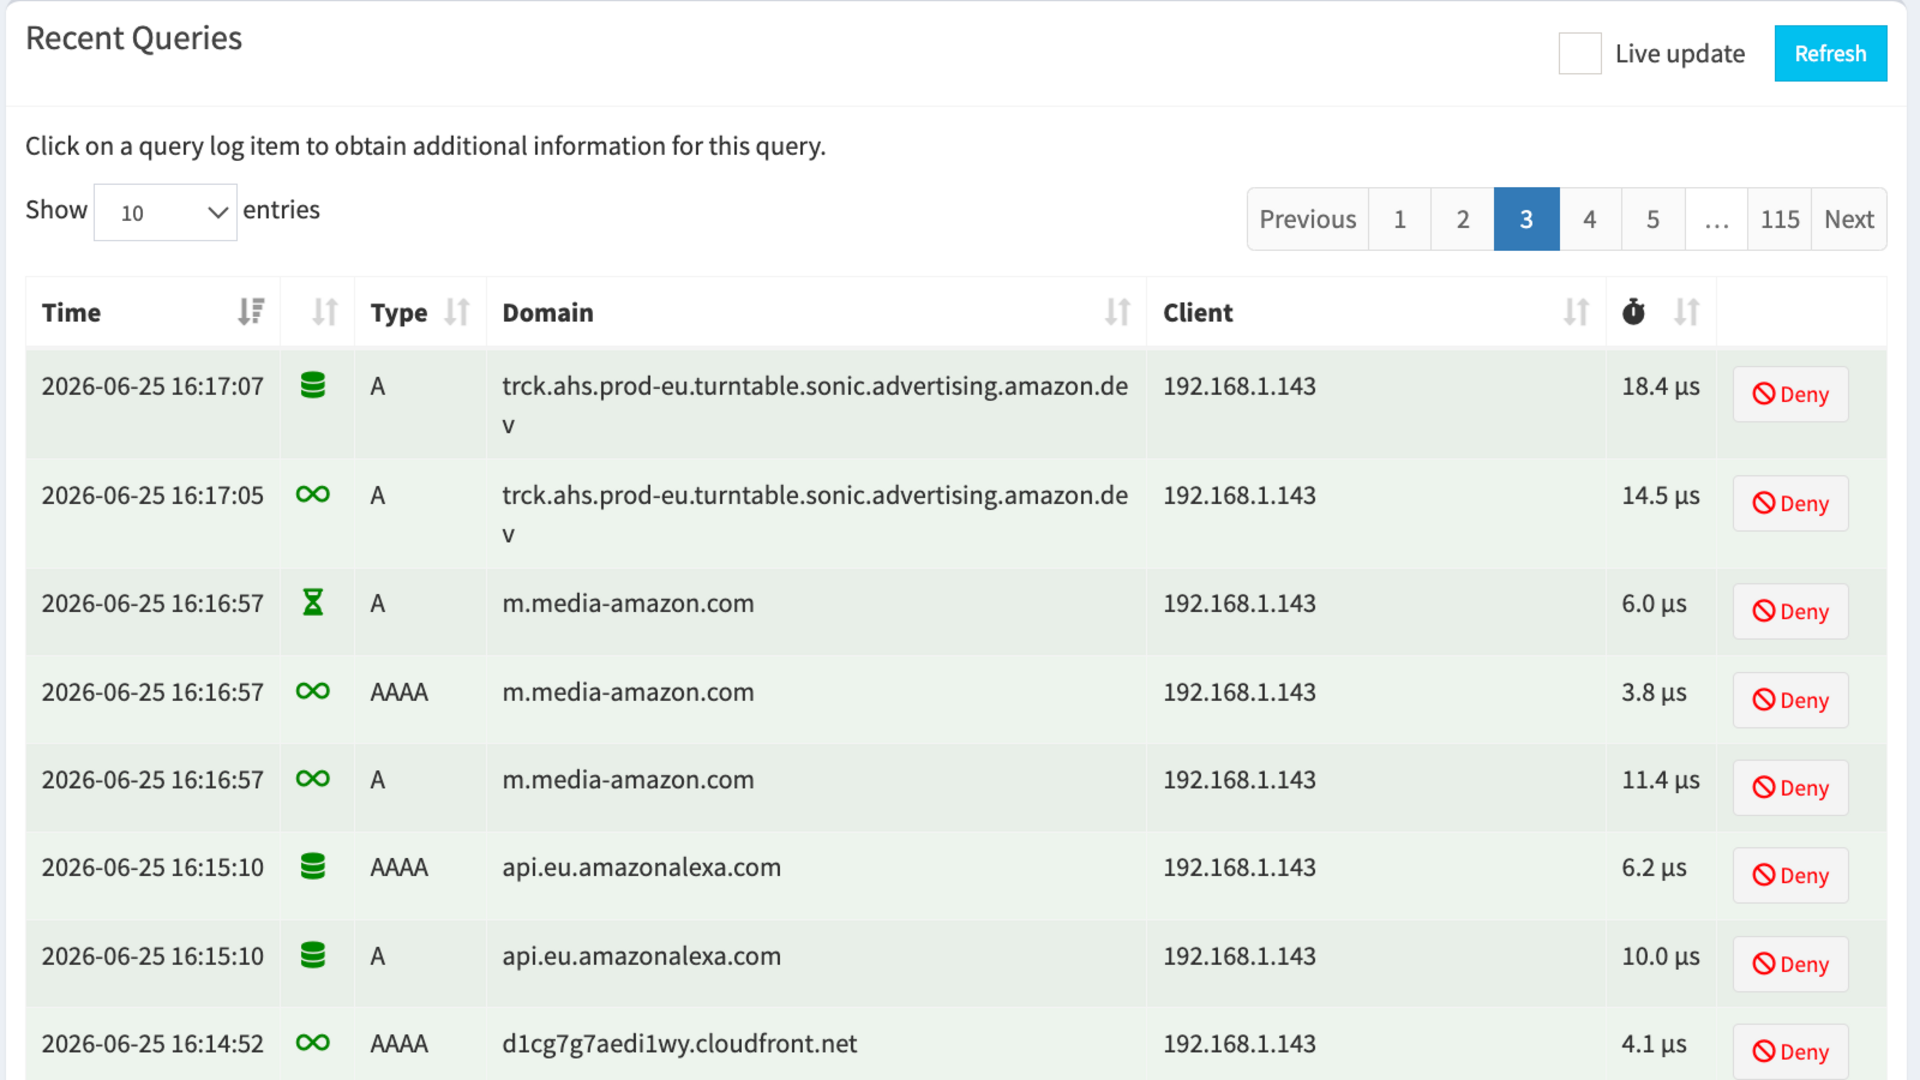Click the Refresh button

pos(1830,54)
